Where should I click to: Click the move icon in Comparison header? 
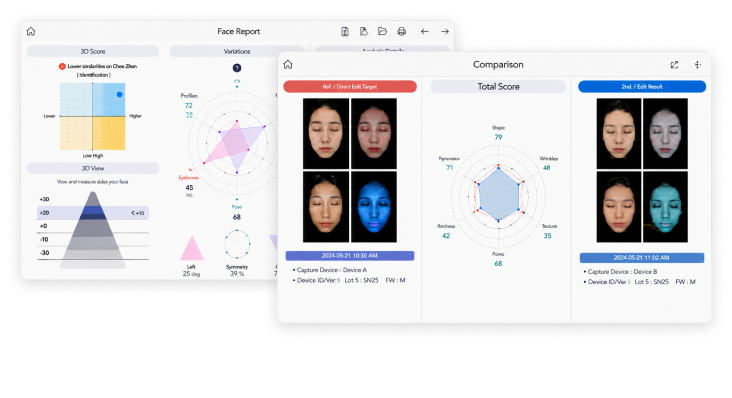pyautogui.click(x=697, y=65)
